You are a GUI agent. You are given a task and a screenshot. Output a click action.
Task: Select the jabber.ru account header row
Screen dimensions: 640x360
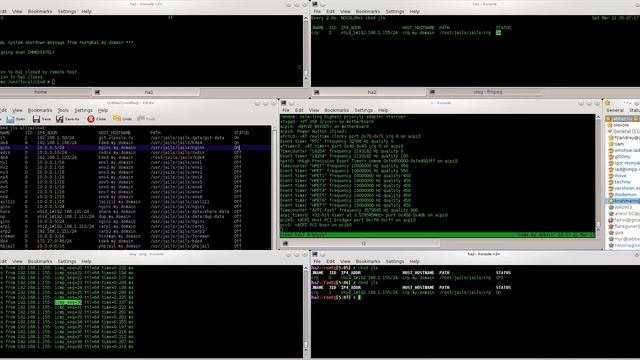[622, 118]
